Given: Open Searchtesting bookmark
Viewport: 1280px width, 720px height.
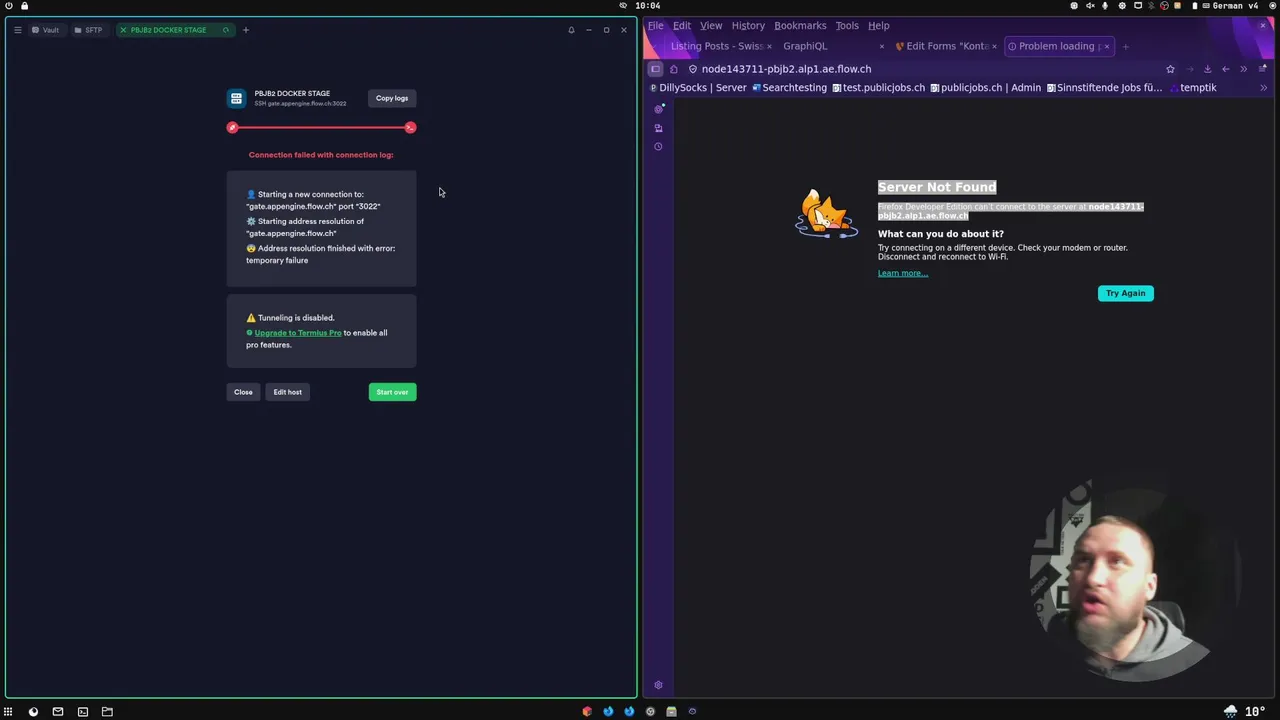Looking at the screenshot, I should [x=790, y=88].
